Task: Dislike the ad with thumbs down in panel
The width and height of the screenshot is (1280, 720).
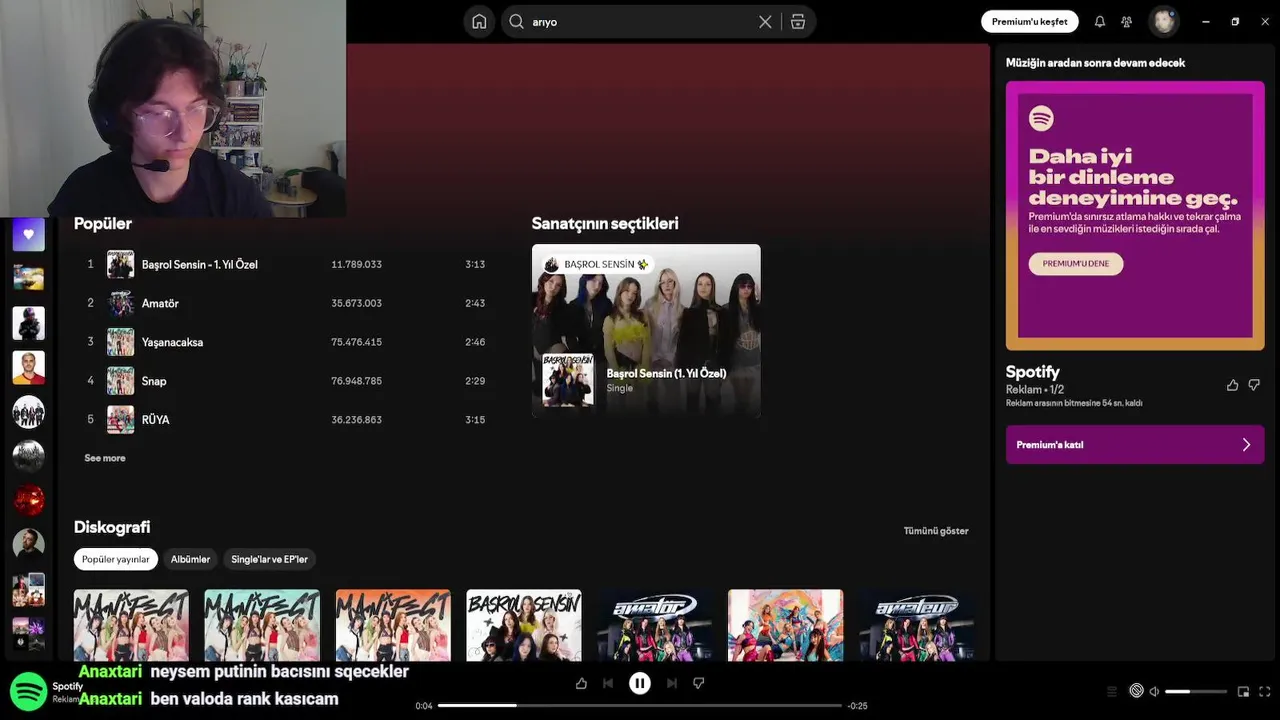Action: 1254,385
